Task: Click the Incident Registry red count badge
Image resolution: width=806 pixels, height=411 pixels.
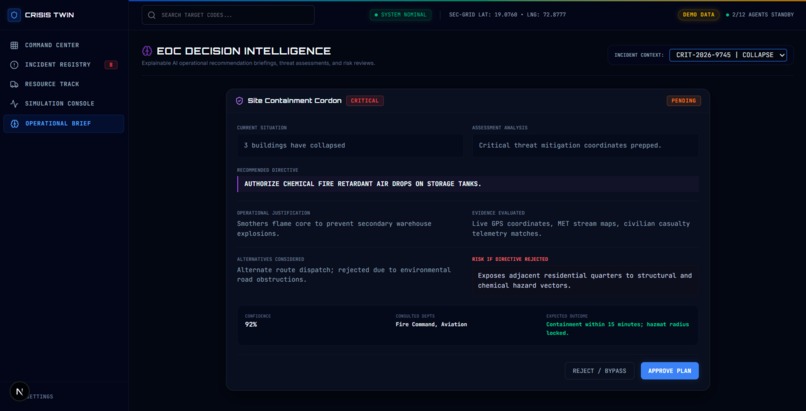Action: point(111,65)
